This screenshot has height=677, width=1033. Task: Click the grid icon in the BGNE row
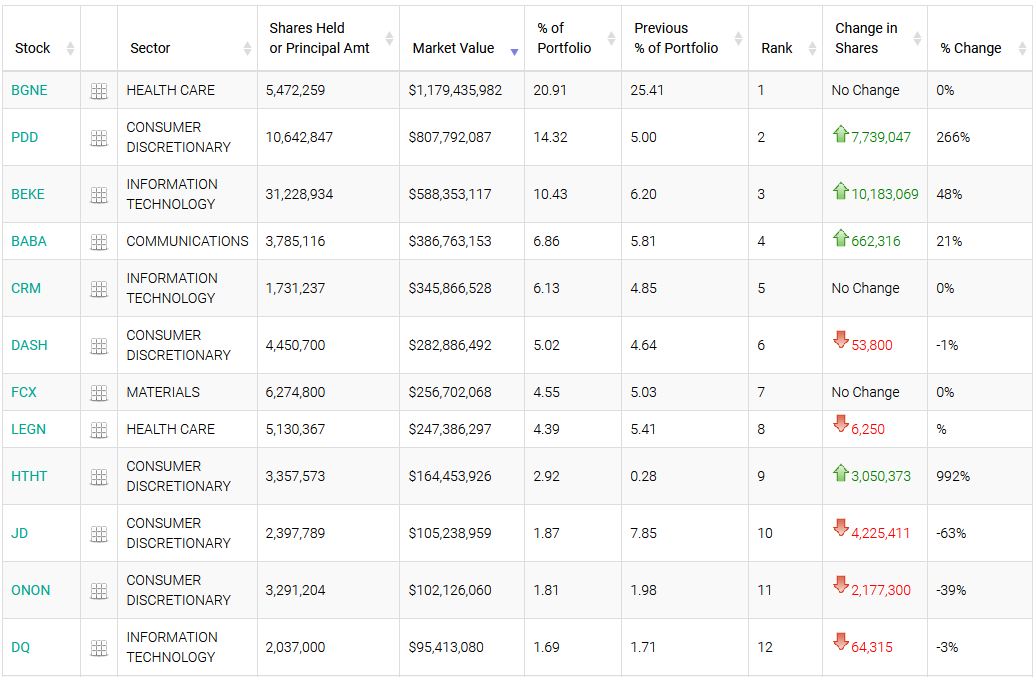click(x=99, y=91)
